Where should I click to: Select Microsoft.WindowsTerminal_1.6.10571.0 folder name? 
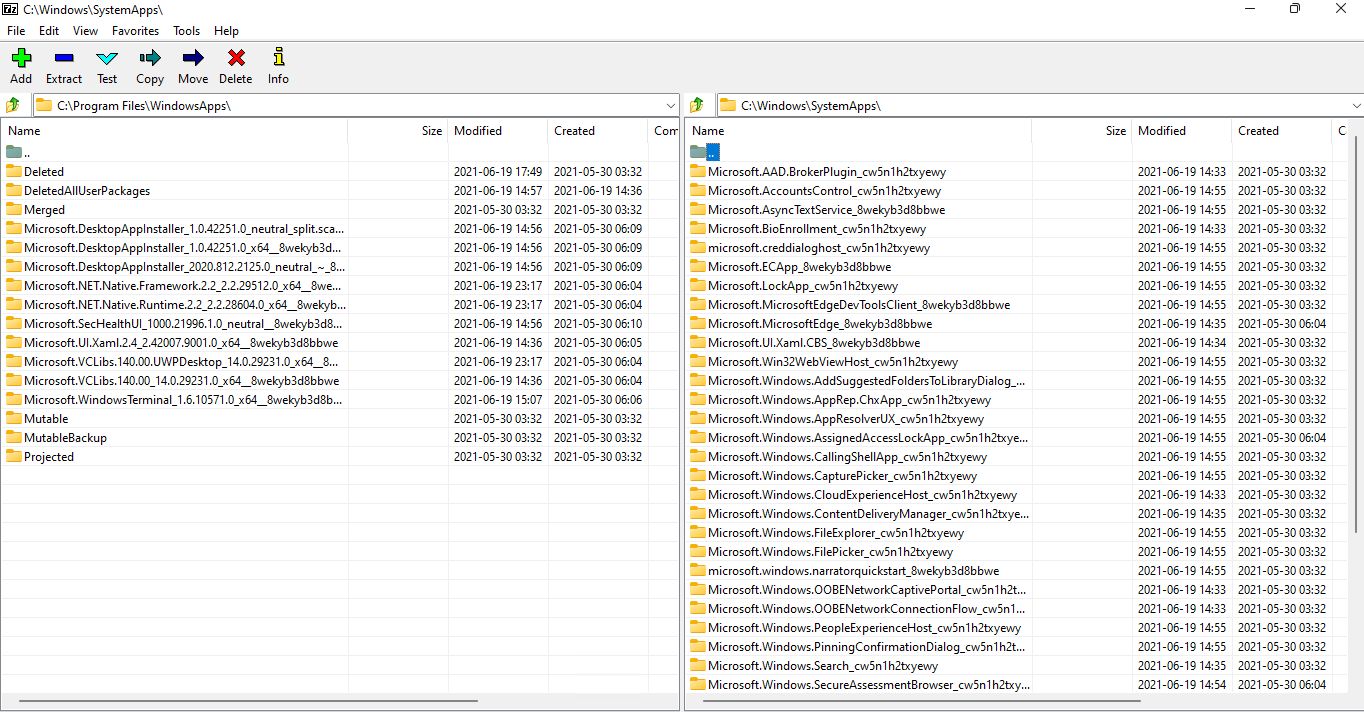click(x=183, y=399)
